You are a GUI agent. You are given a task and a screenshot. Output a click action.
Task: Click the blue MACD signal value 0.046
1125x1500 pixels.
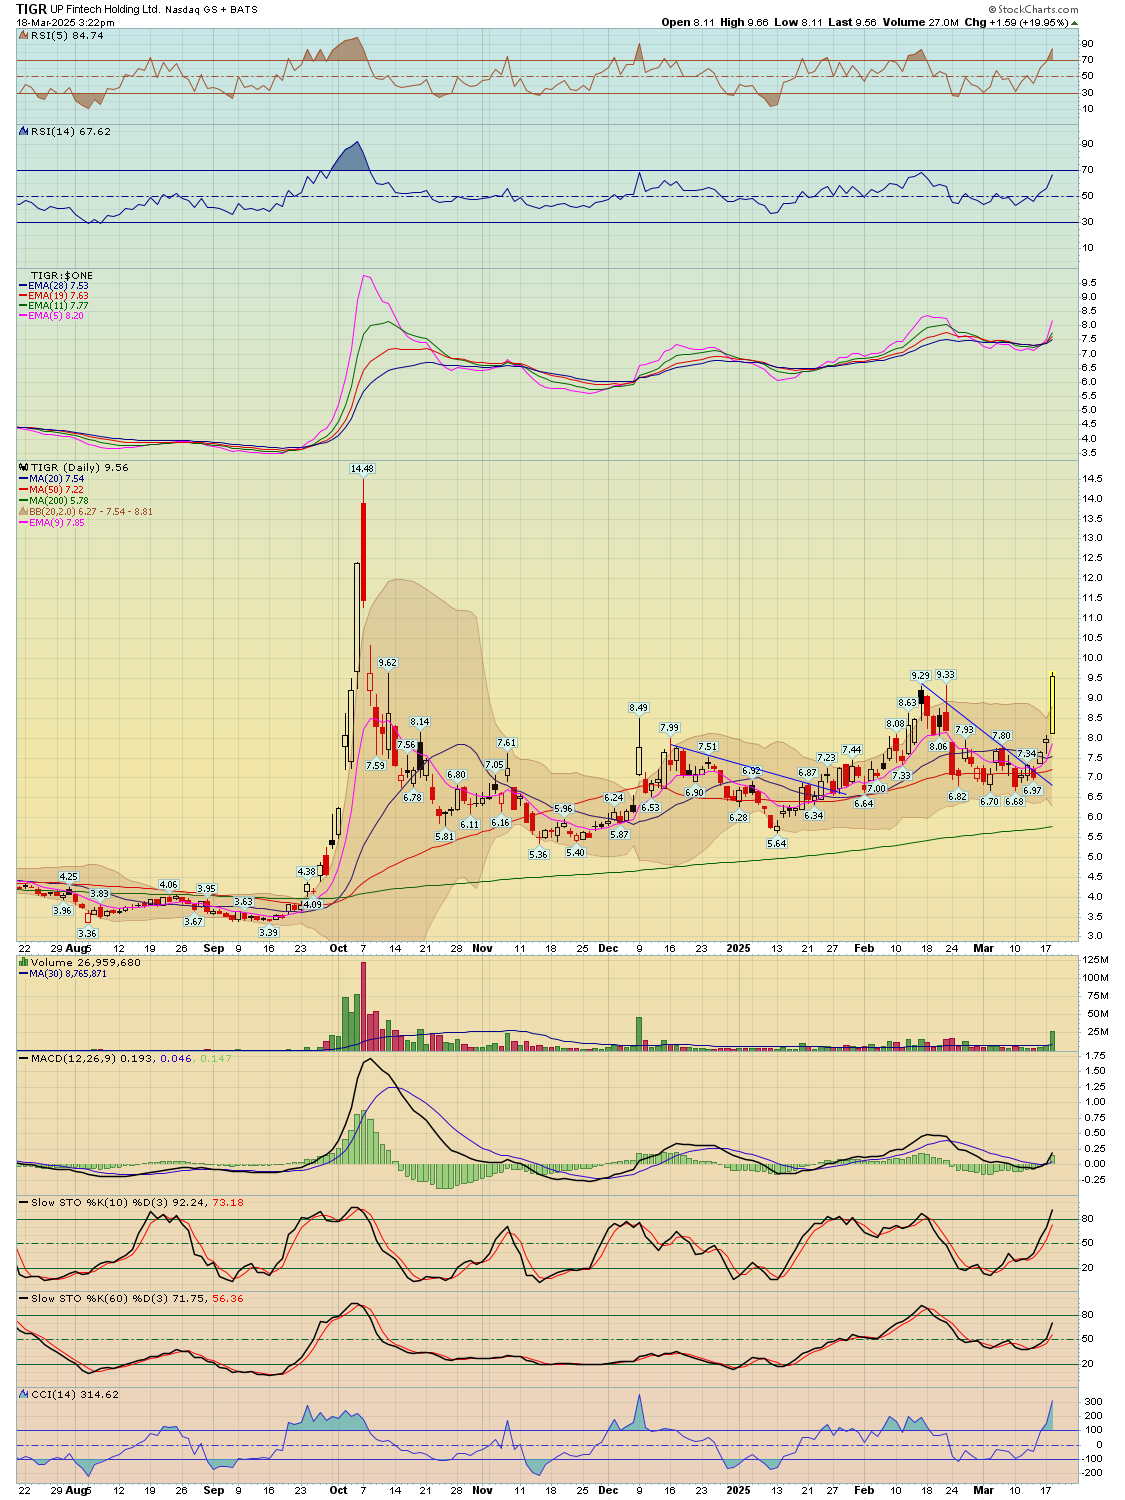click(176, 1058)
